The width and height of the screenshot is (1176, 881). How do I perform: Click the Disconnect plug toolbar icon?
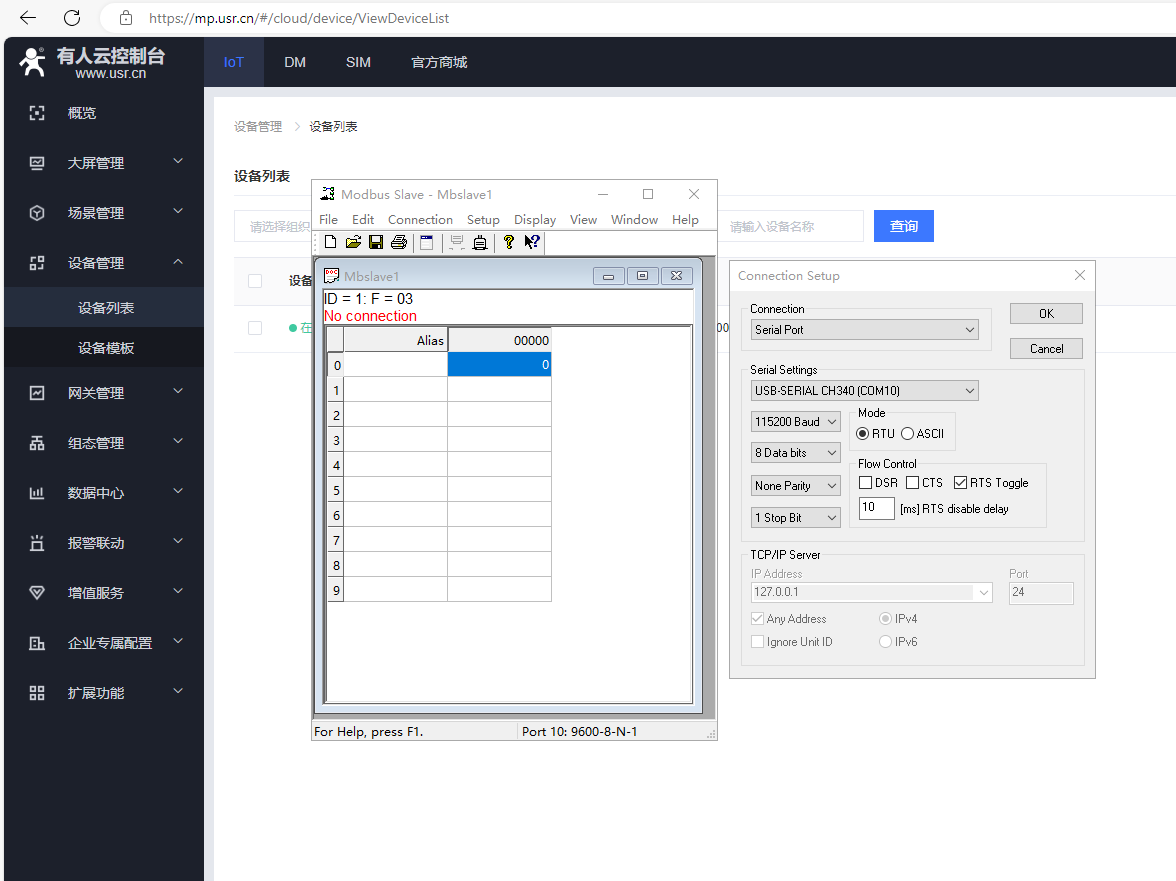(x=480, y=242)
